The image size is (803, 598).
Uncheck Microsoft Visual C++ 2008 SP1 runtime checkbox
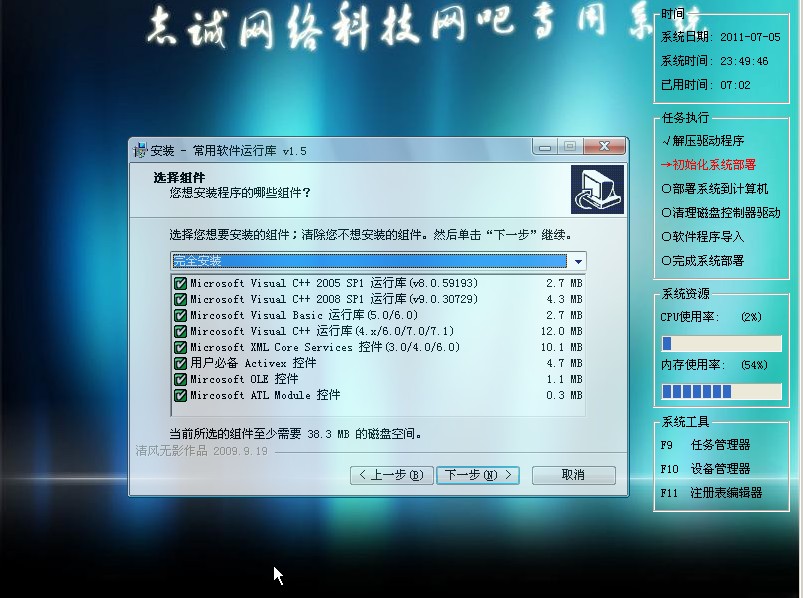[x=180, y=299]
